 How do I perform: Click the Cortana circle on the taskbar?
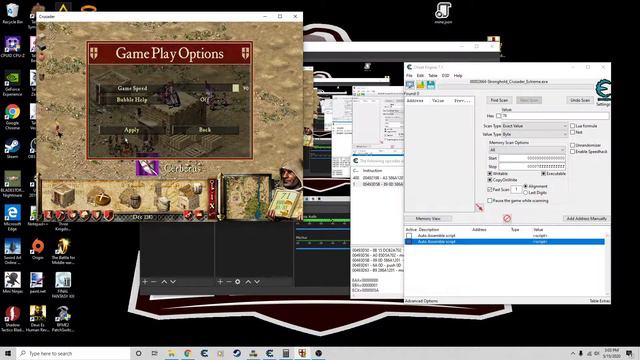pos(138,353)
